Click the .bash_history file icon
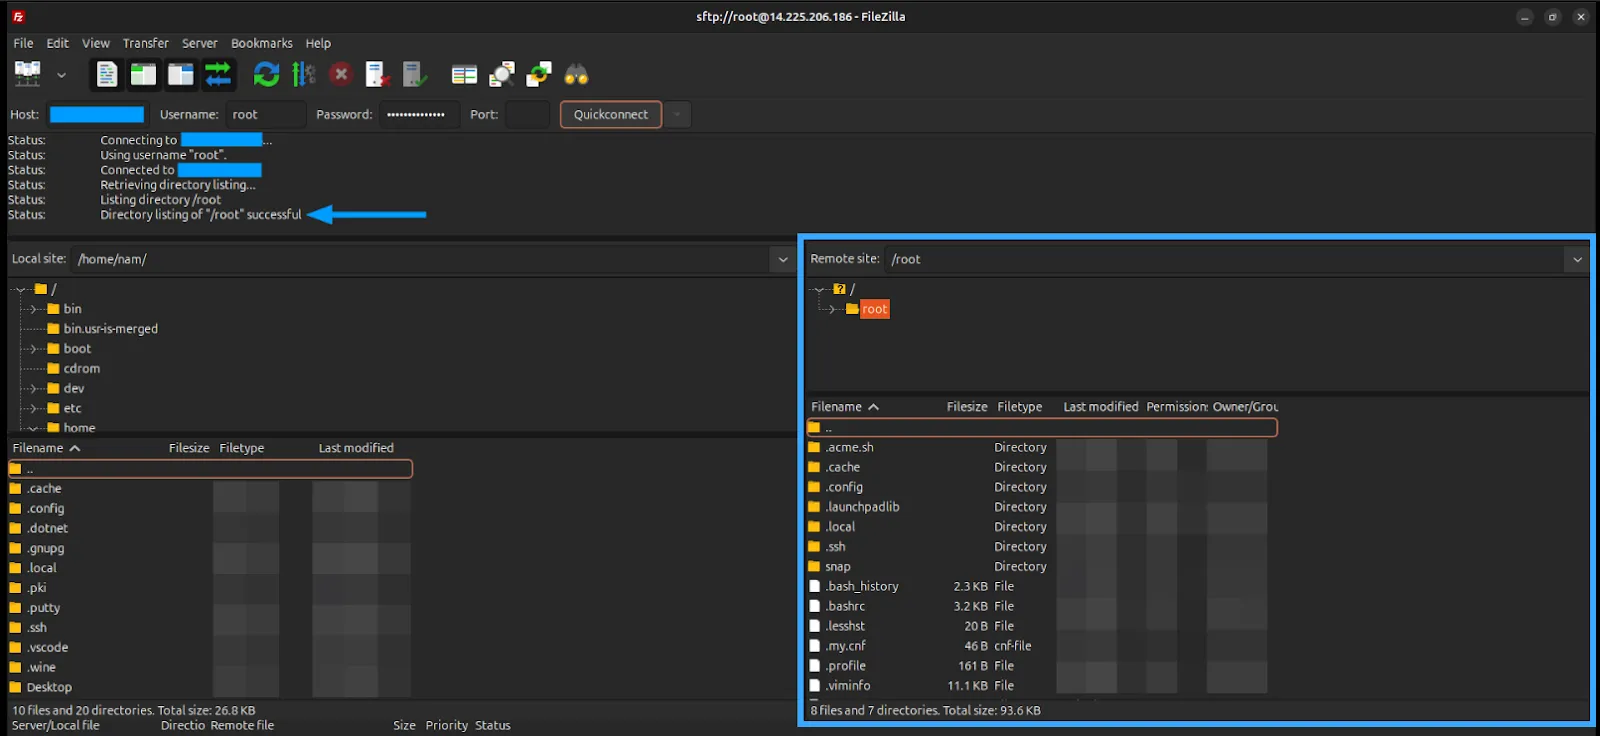Screen dimensions: 1600x736 click(814, 586)
